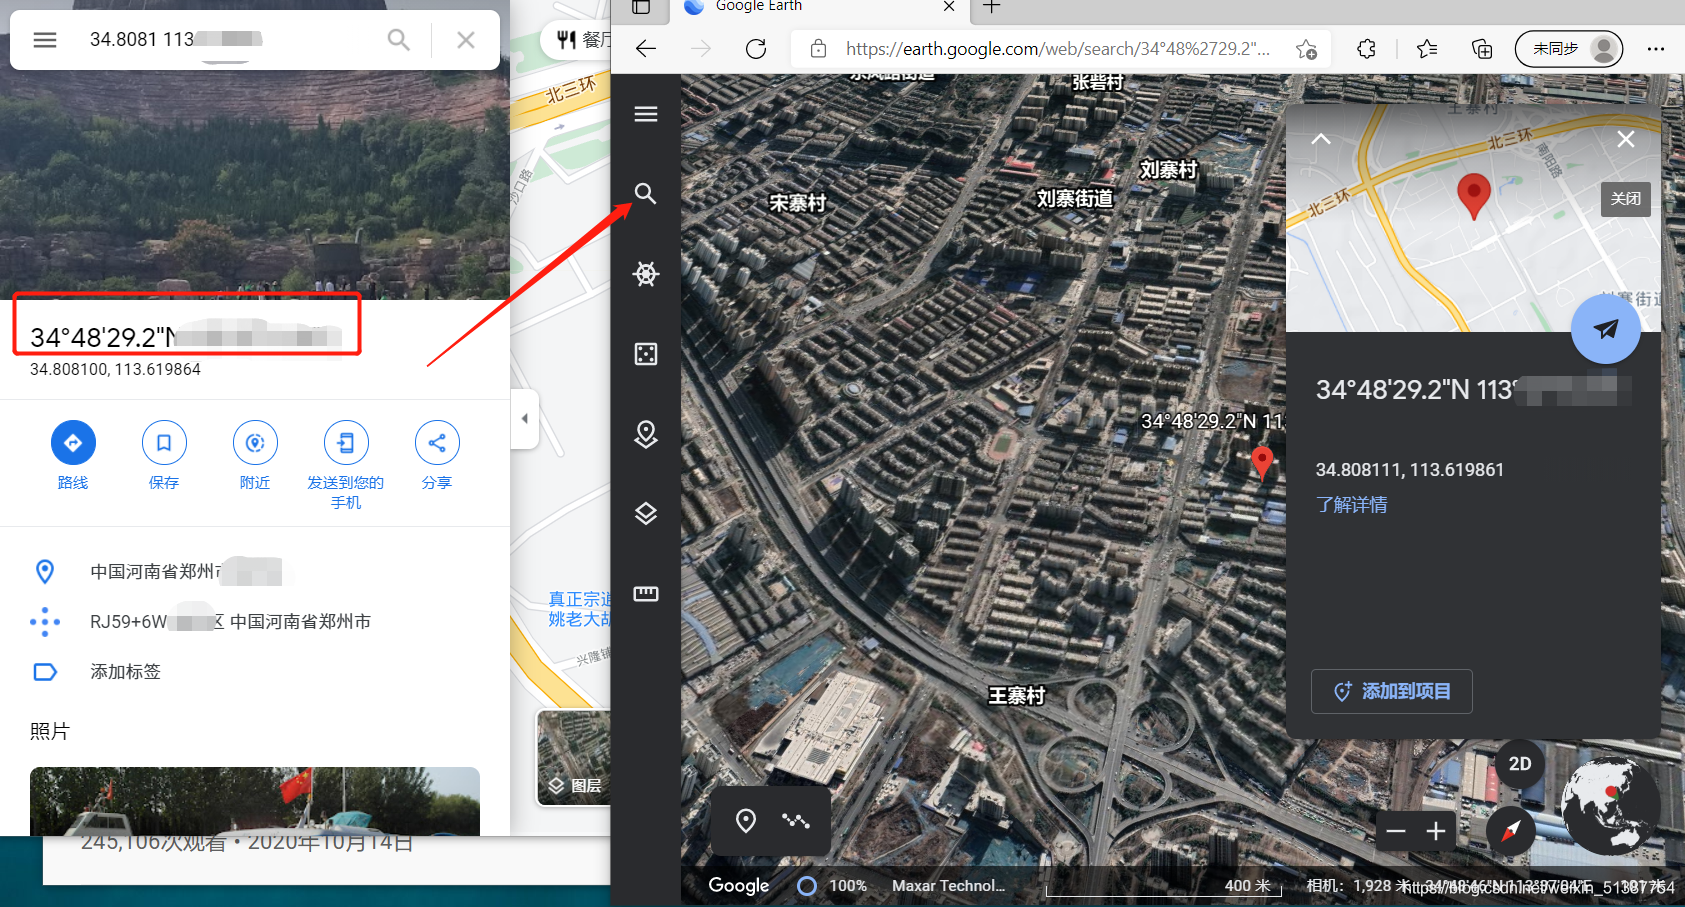Refresh the Google Earth page
The image size is (1685, 907).
(756, 49)
